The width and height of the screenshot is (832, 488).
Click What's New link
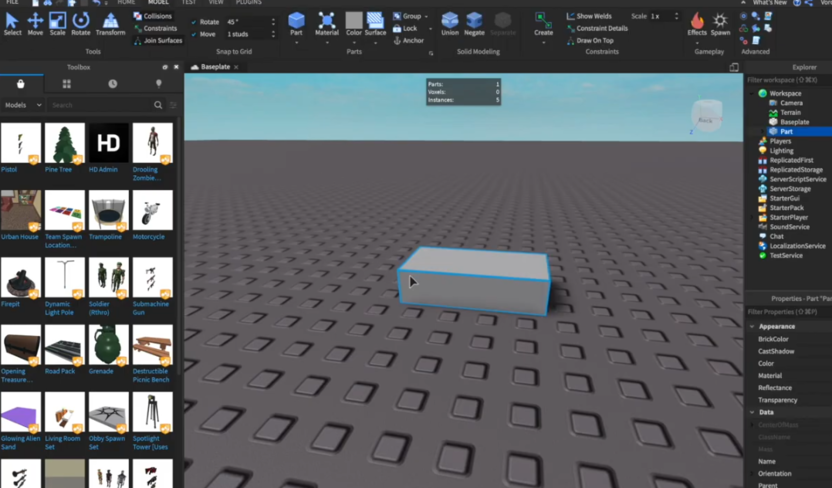coord(769,3)
